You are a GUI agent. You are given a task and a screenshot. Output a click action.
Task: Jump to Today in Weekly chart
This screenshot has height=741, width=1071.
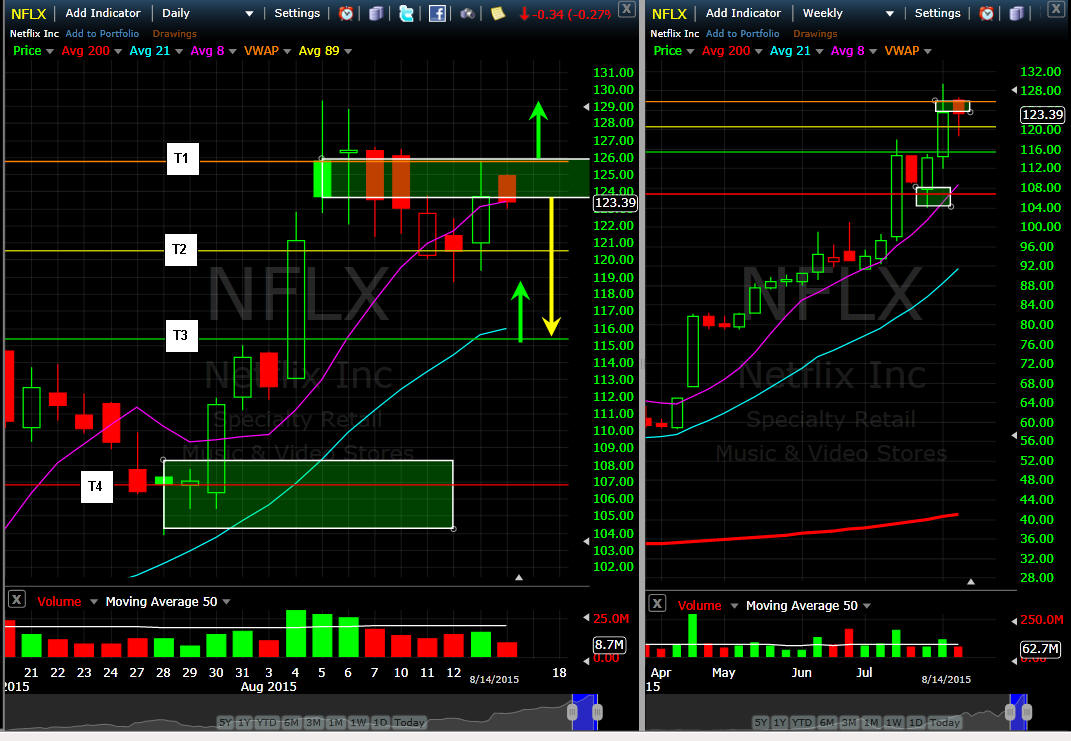(945, 723)
